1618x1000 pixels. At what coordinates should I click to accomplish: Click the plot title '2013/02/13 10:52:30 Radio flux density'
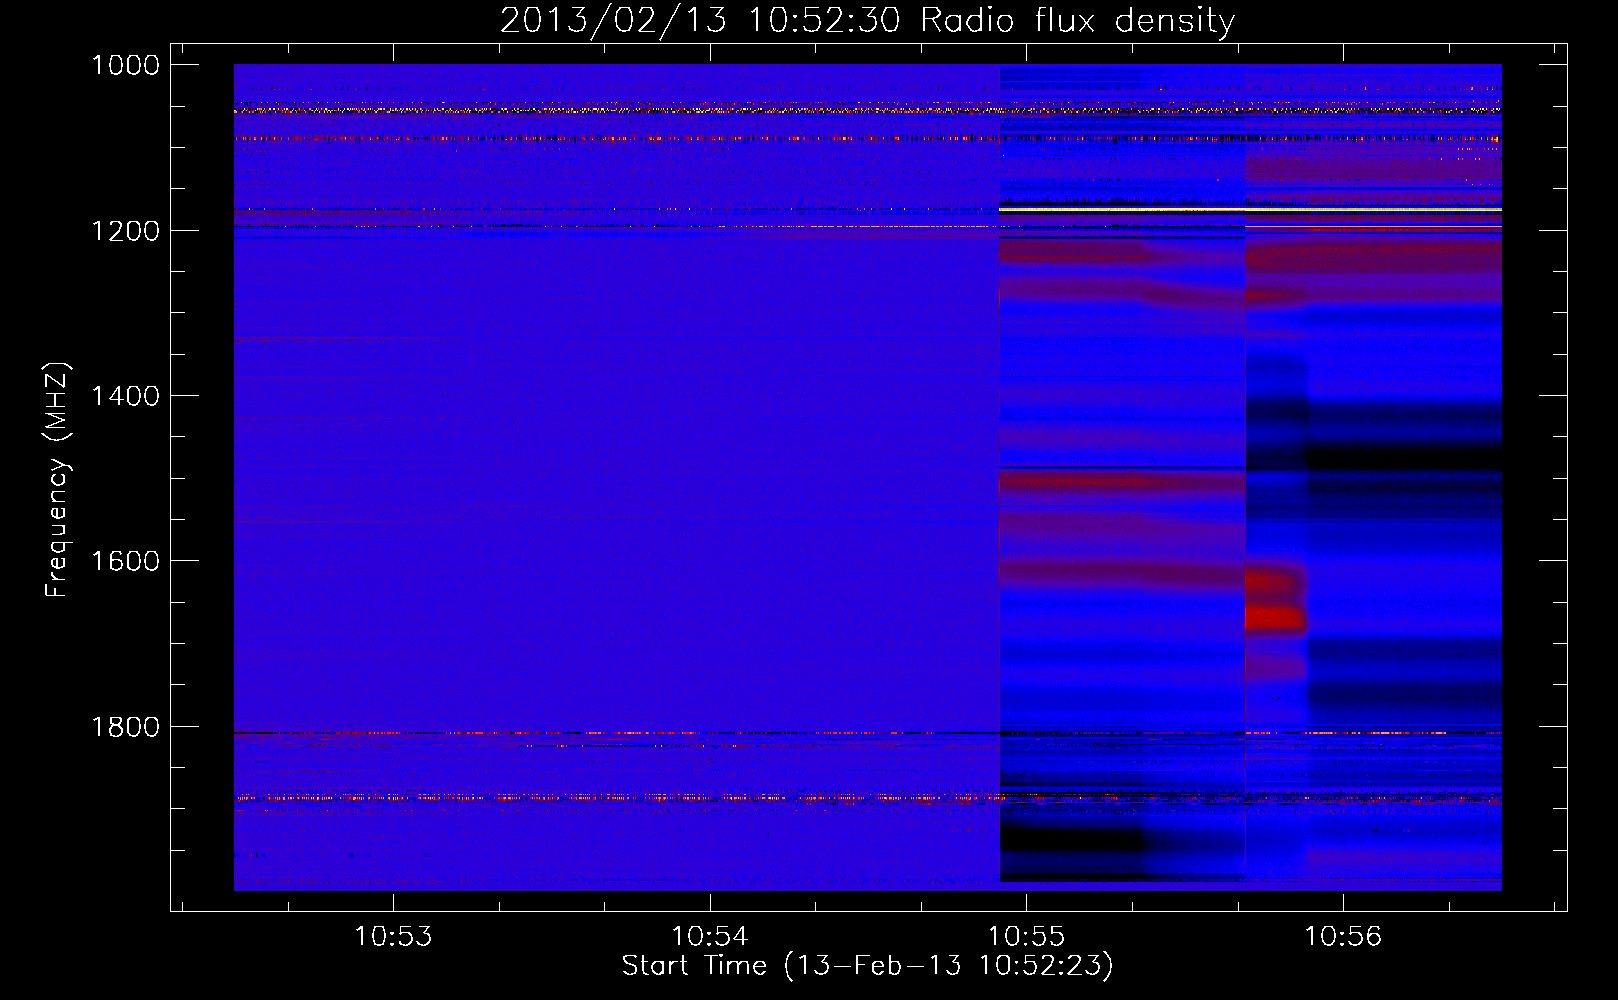click(867, 20)
